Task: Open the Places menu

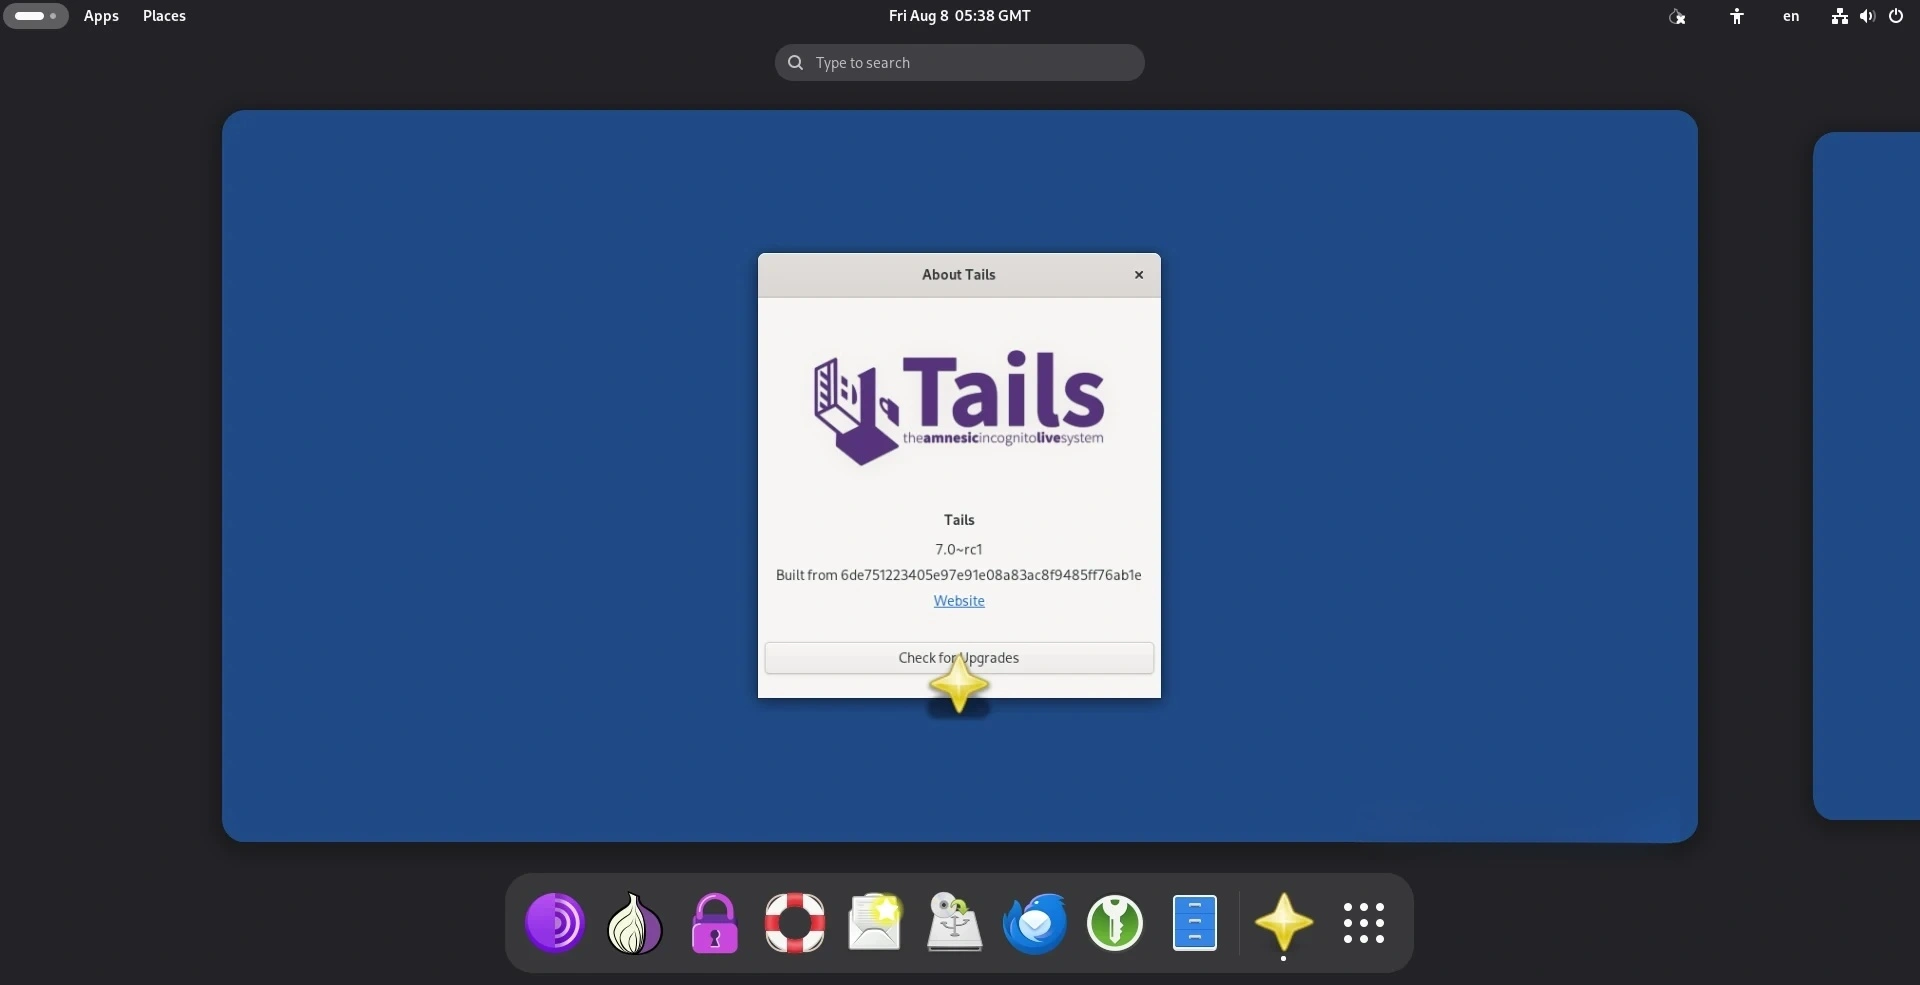Action: [x=164, y=16]
